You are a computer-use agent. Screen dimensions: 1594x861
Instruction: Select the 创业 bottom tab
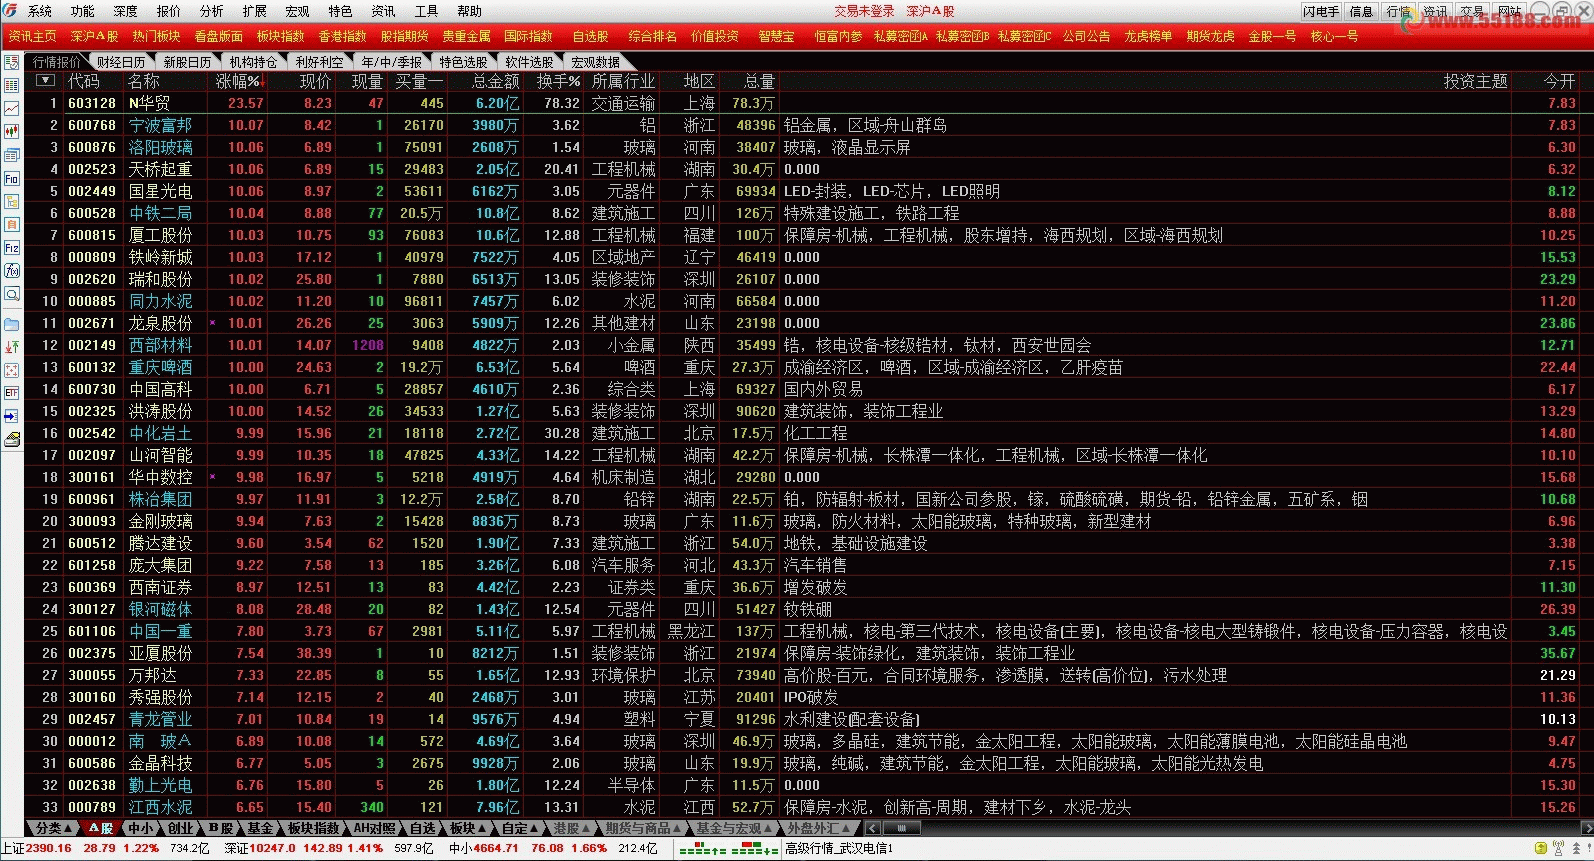(181, 828)
